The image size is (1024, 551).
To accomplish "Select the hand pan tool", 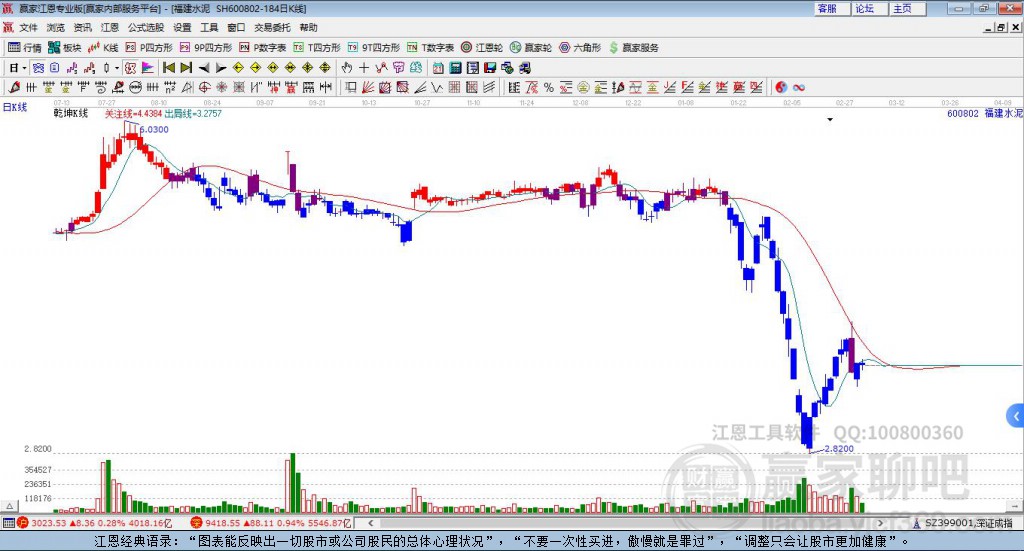I will click(347, 68).
